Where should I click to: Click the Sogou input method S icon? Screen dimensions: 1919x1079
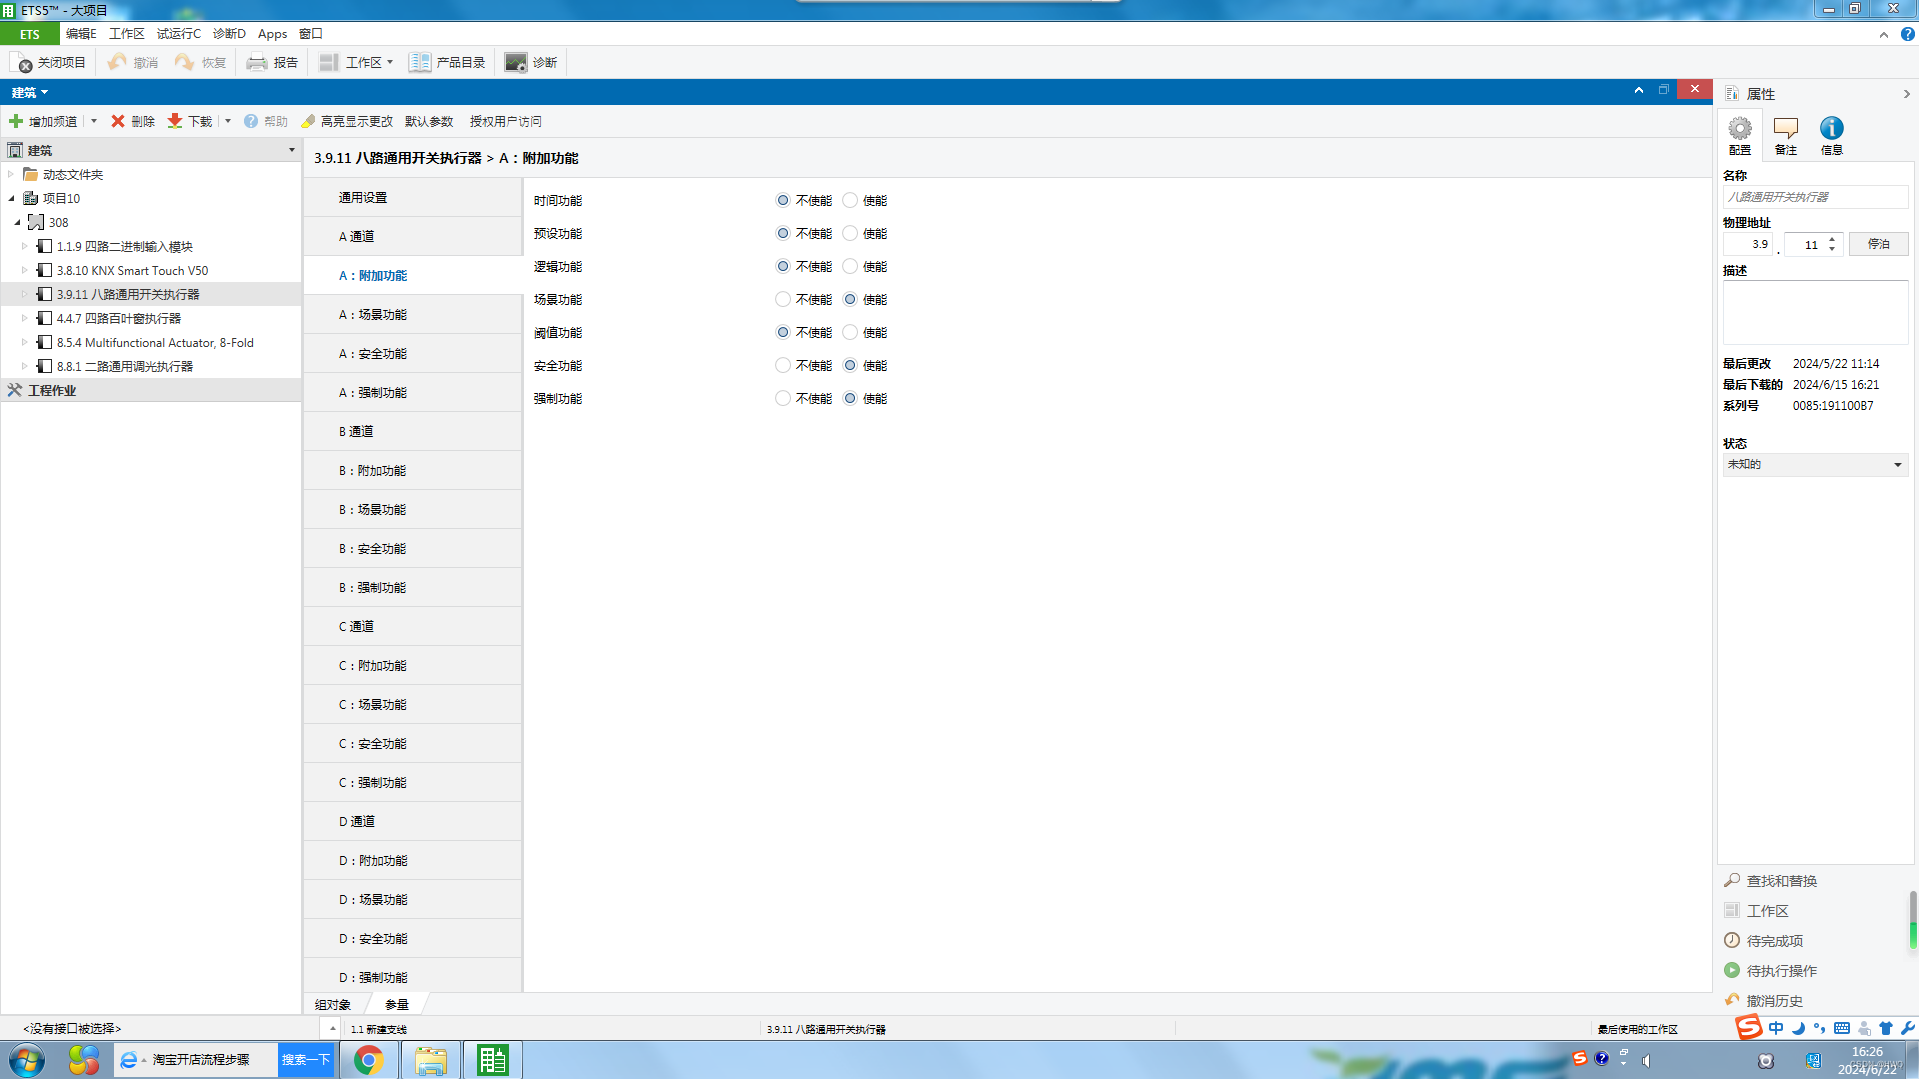point(1749,1027)
